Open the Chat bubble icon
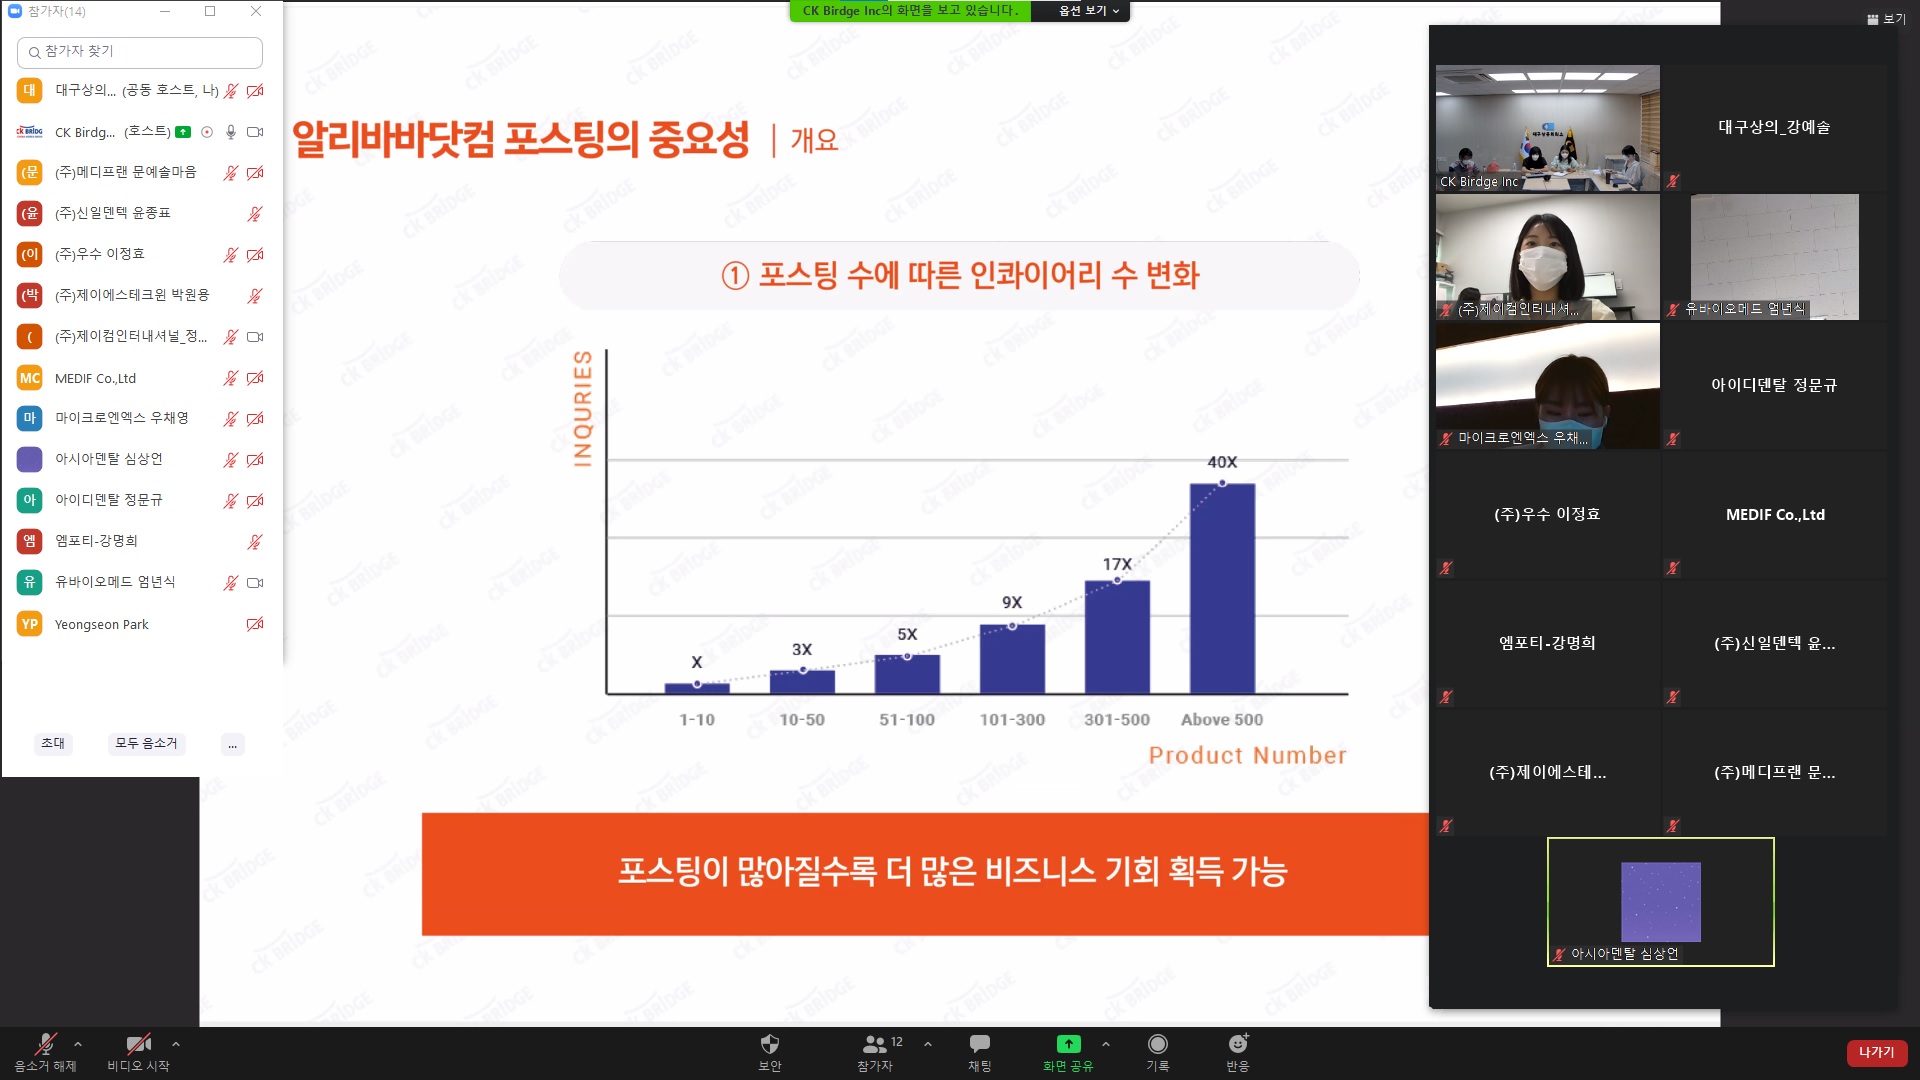1920x1080 pixels. (x=980, y=1044)
